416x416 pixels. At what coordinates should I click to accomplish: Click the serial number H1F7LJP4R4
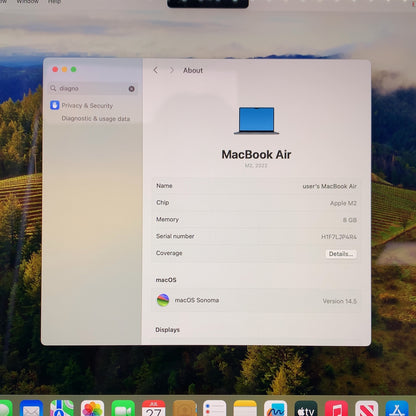pyautogui.click(x=339, y=237)
